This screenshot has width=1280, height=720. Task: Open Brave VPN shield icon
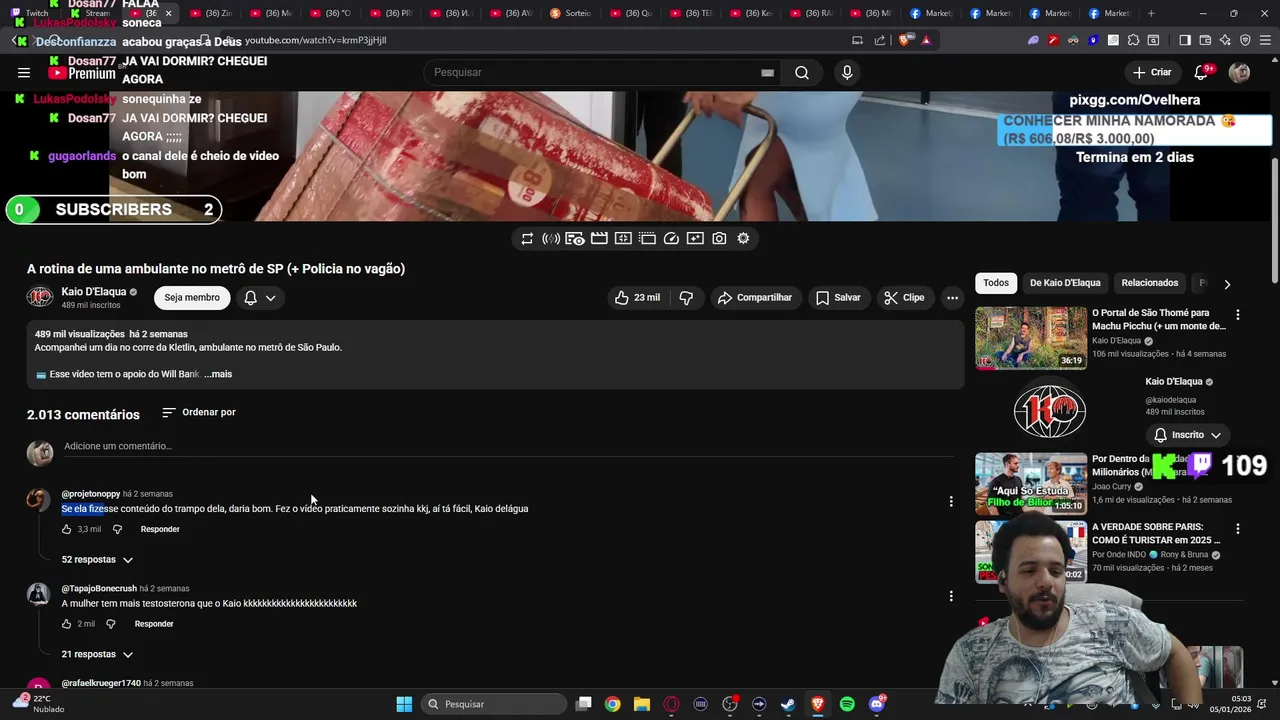click(x=1245, y=40)
